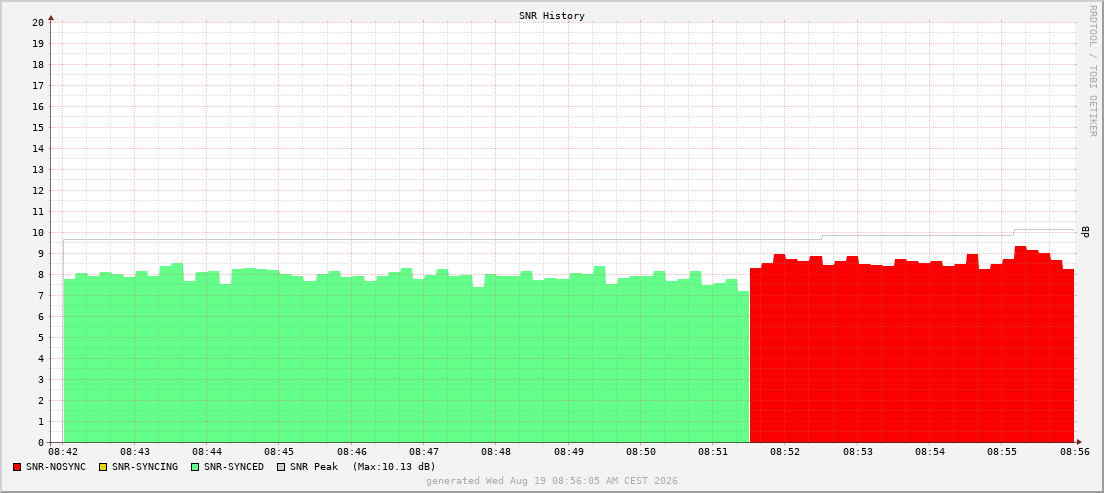The height and width of the screenshot is (493, 1104).
Task: Click the Max:10.13 dB text
Action: tap(394, 467)
